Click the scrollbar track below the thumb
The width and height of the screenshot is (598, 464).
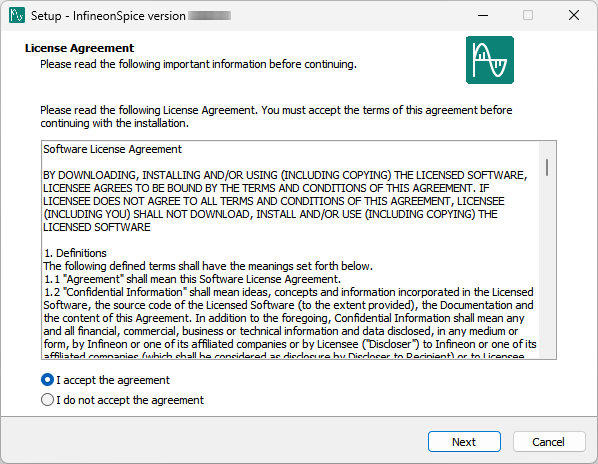click(x=547, y=267)
